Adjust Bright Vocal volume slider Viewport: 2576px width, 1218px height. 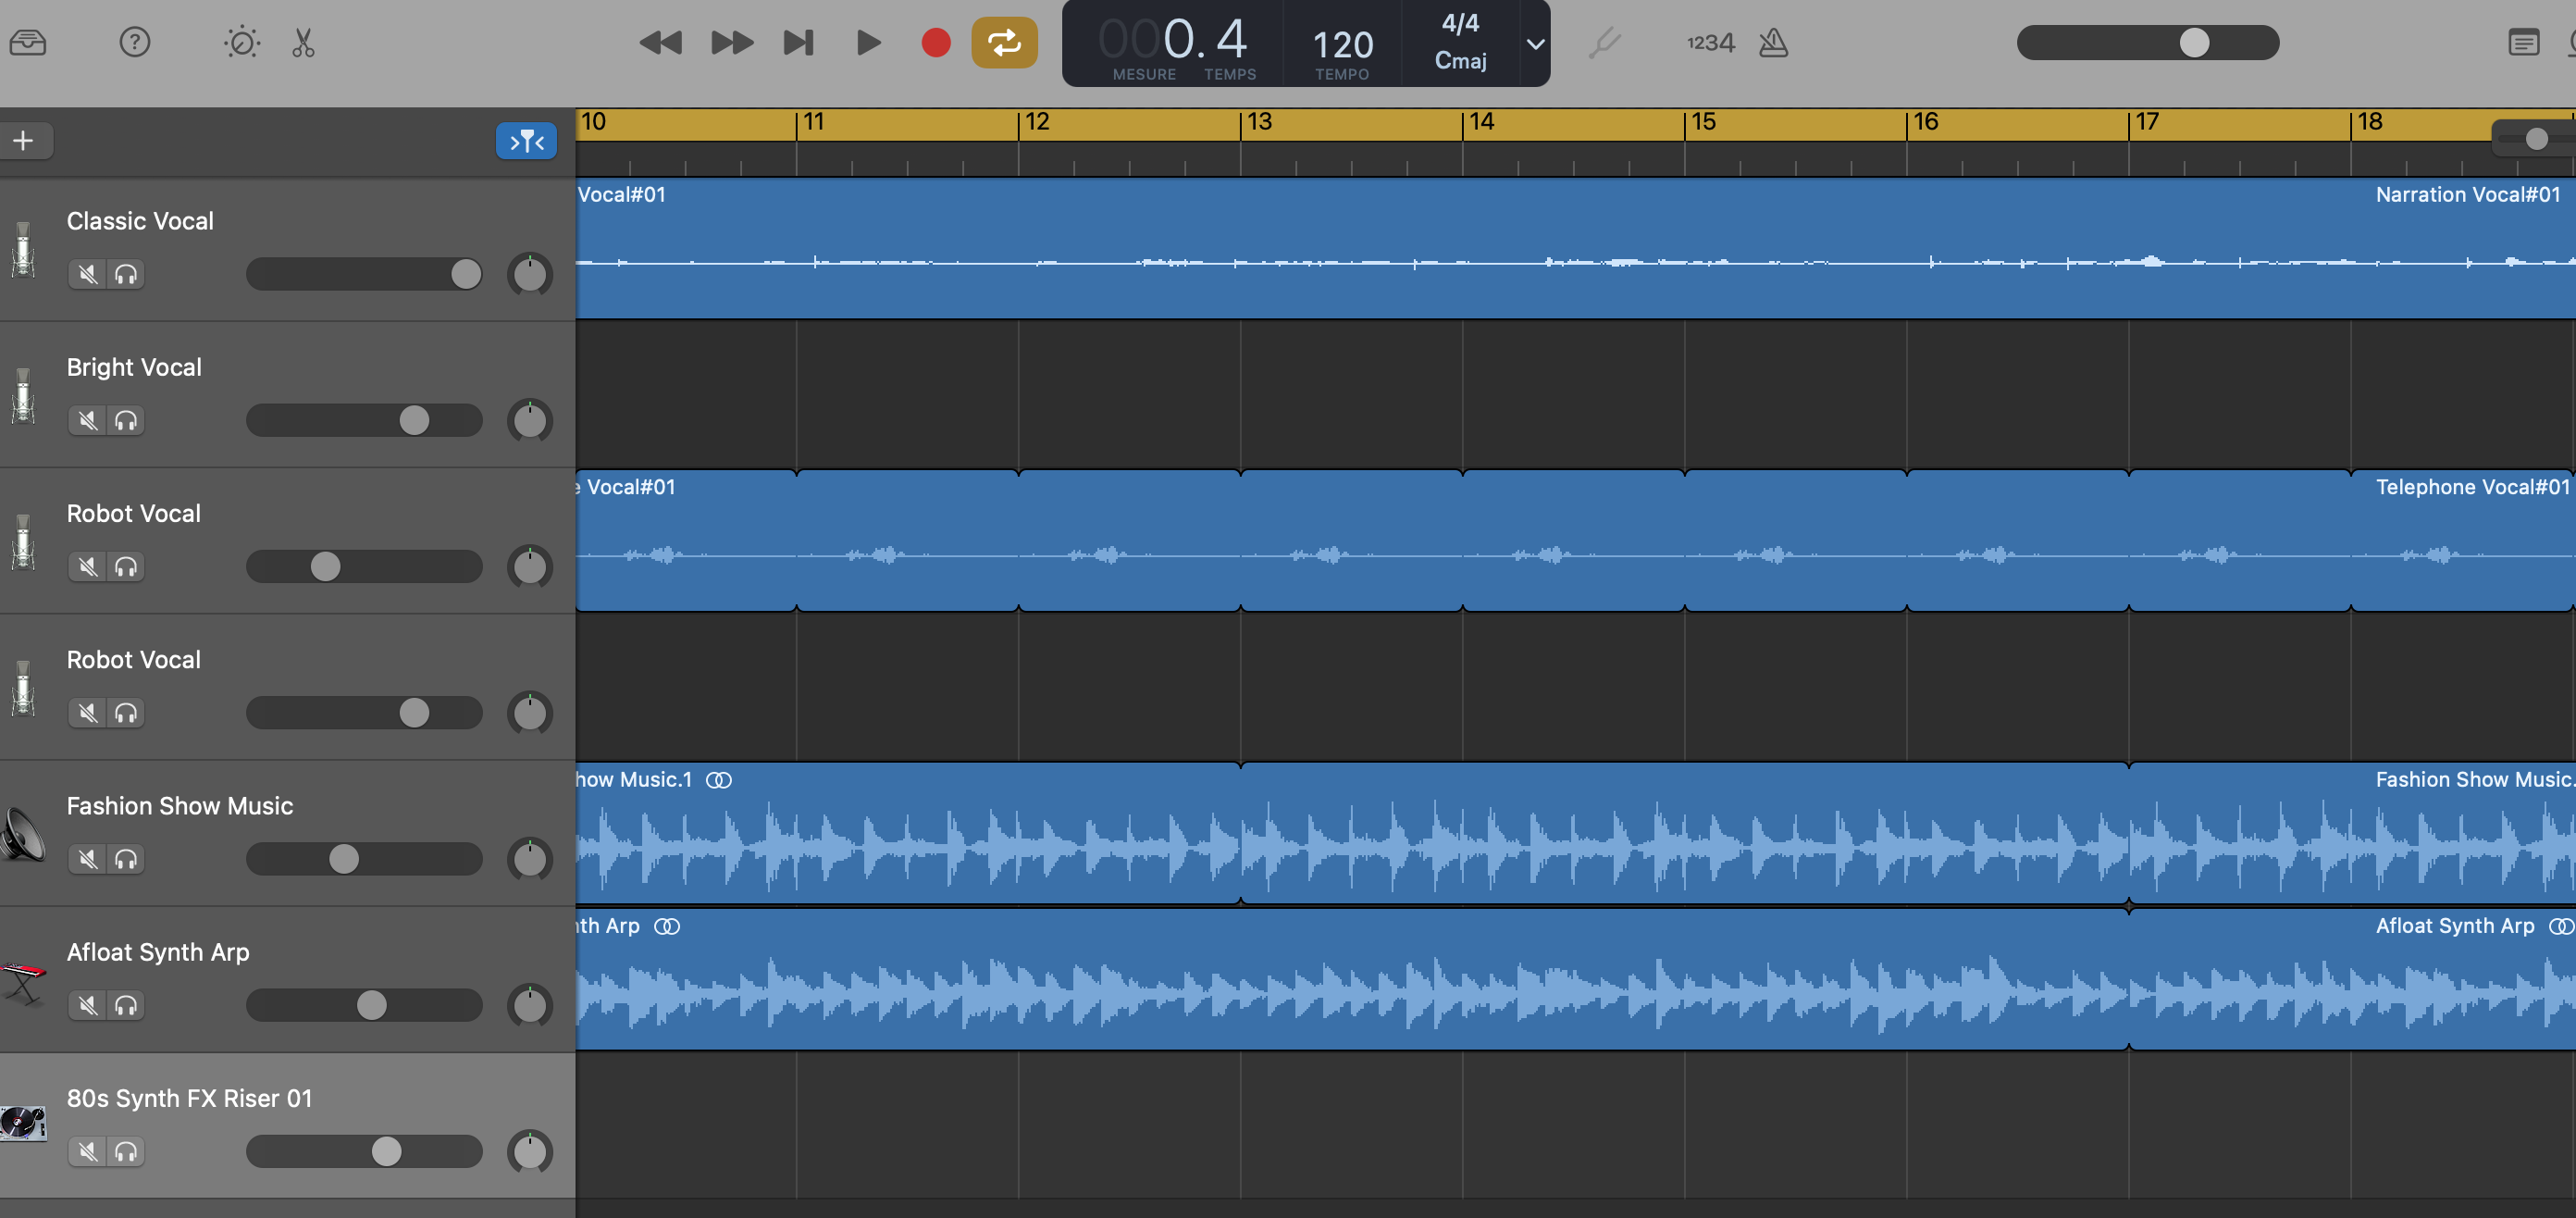pos(364,420)
